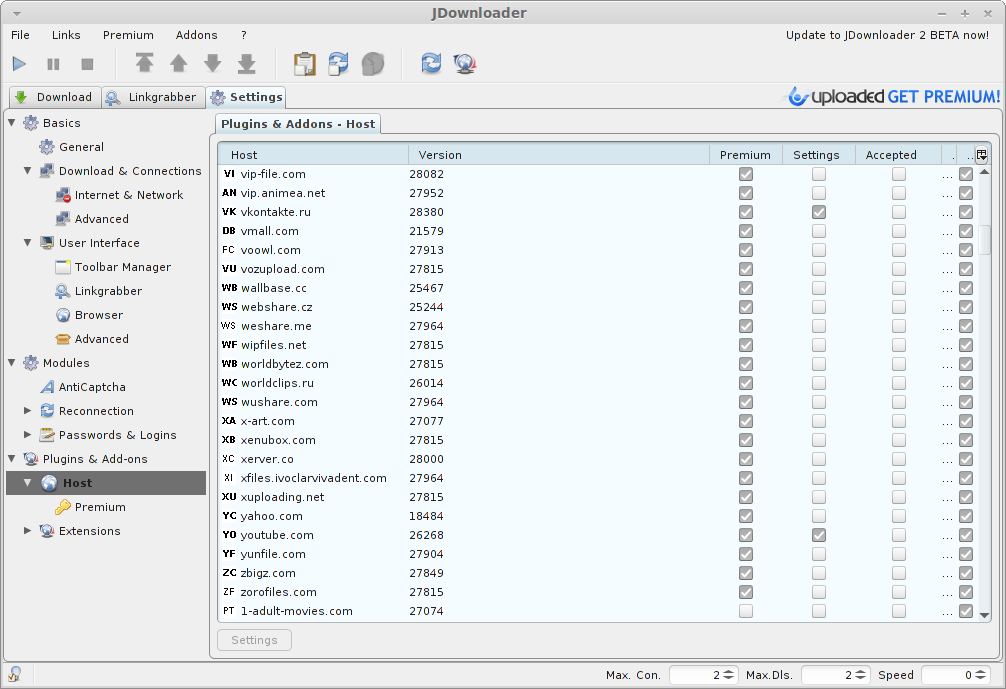1006x689 pixels.
Task: Open Toolbar Manager settings
Action: click(123, 267)
